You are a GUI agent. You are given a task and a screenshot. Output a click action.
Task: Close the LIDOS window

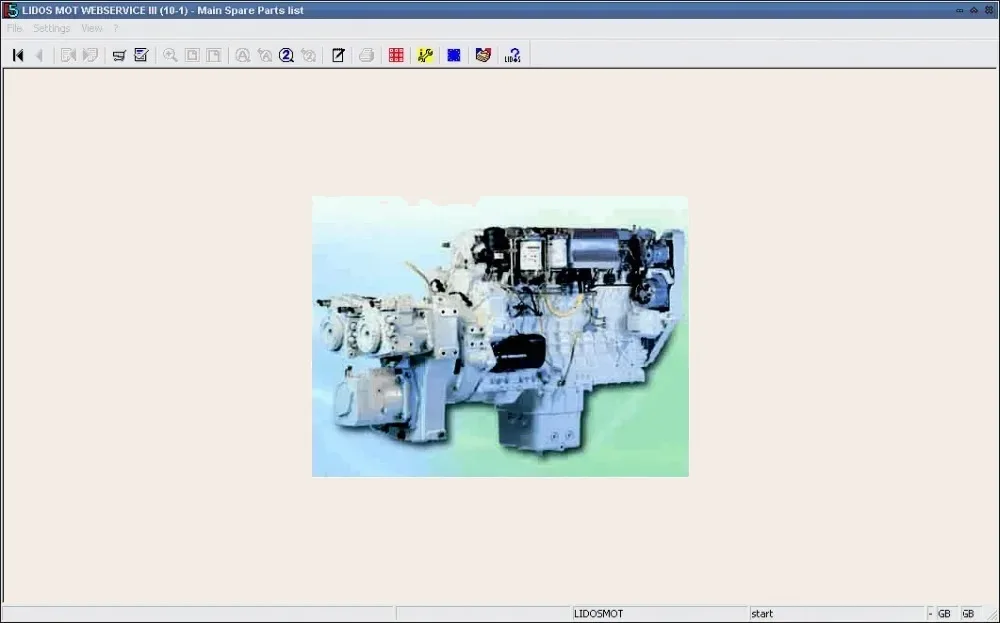(x=989, y=10)
